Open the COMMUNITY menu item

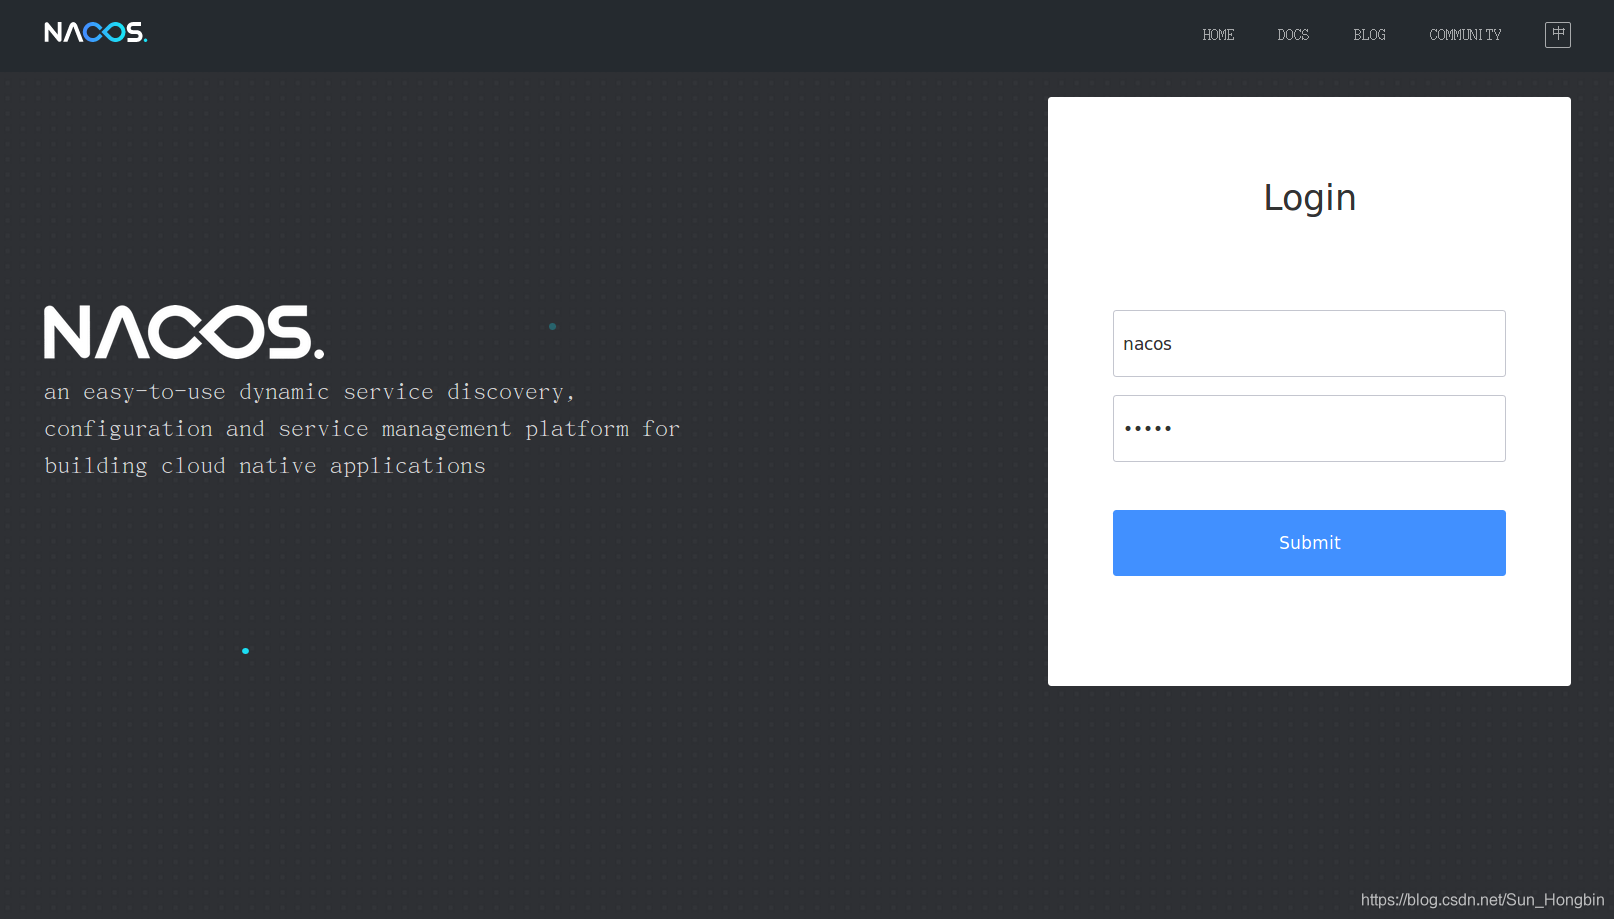coord(1465,35)
